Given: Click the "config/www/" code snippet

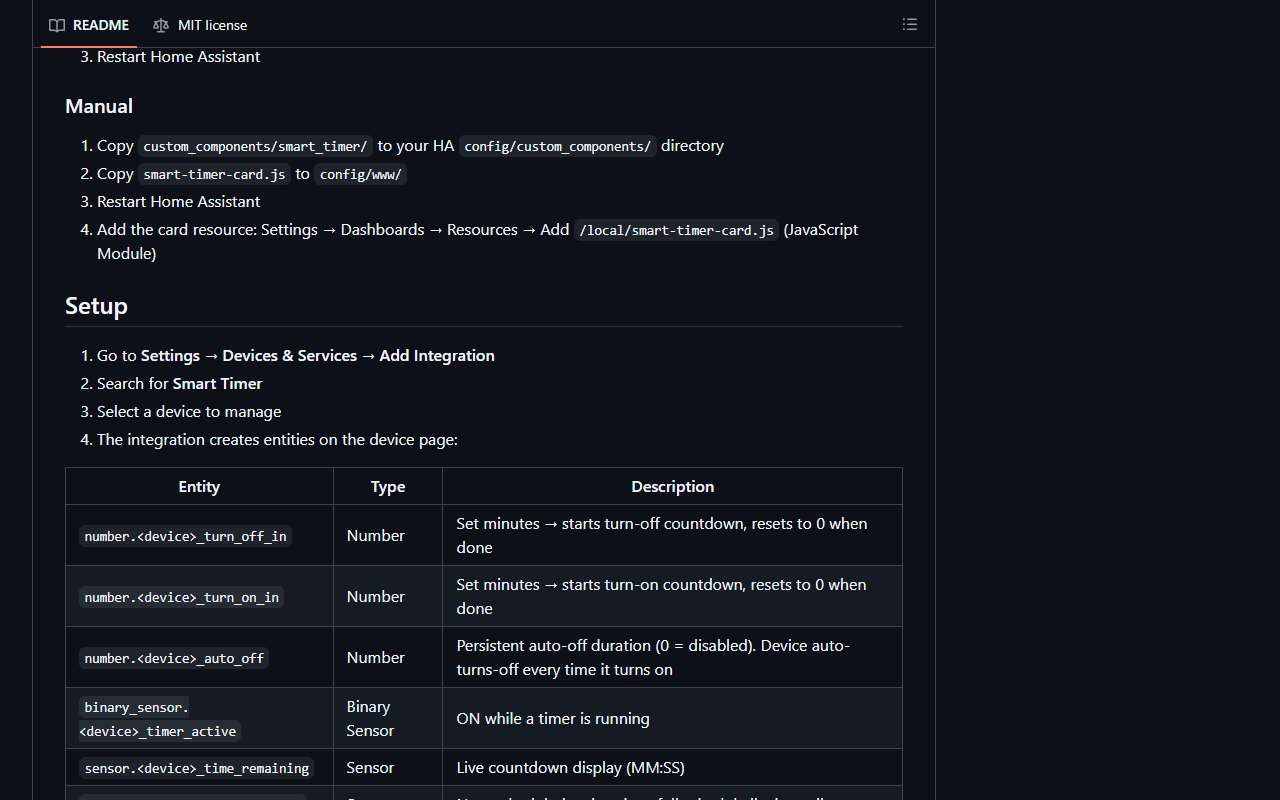Looking at the screenshot, I should pyautogui.click(x=361, y=174).
